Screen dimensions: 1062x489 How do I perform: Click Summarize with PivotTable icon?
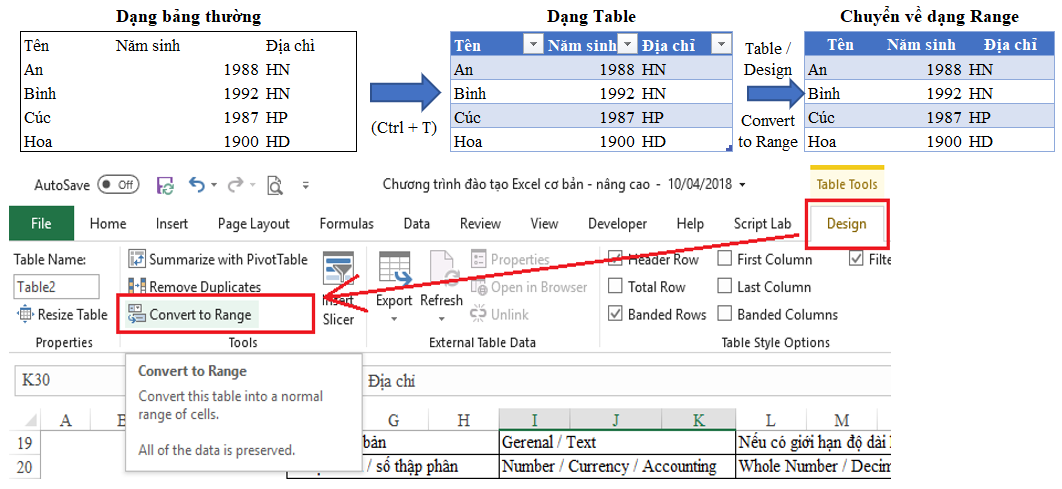tap(135, 259)
